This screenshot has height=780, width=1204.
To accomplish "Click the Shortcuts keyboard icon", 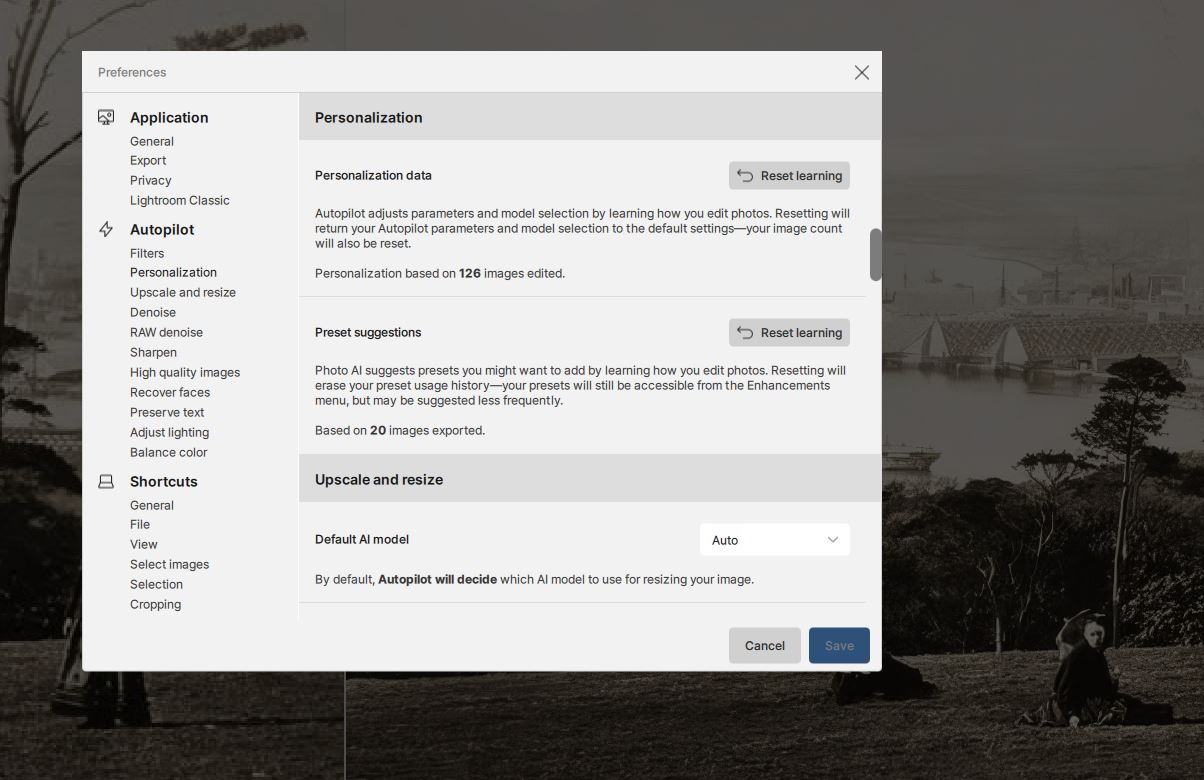I will (106, 481).
